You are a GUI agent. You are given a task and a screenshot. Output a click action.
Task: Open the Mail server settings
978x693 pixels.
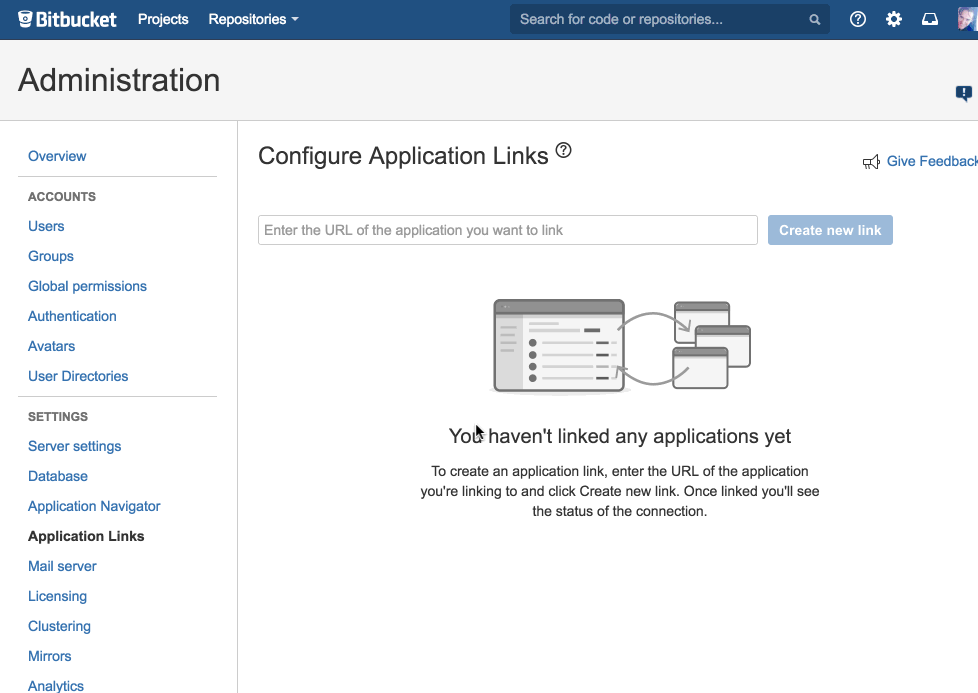pyautogui.click(x=62, y=566)
